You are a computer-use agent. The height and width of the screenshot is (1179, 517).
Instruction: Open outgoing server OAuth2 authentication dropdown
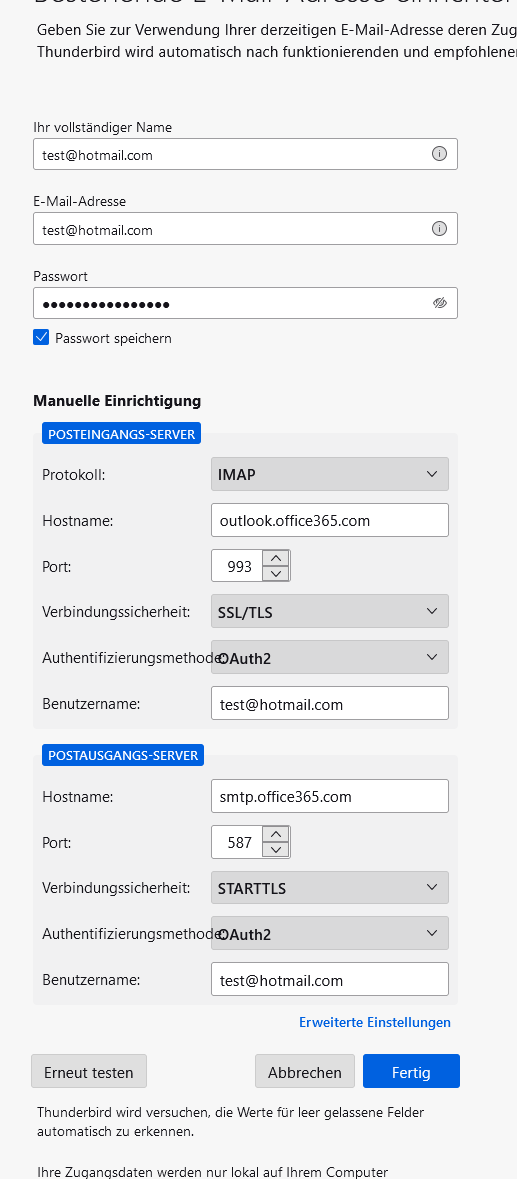click(x=330, y=933)
